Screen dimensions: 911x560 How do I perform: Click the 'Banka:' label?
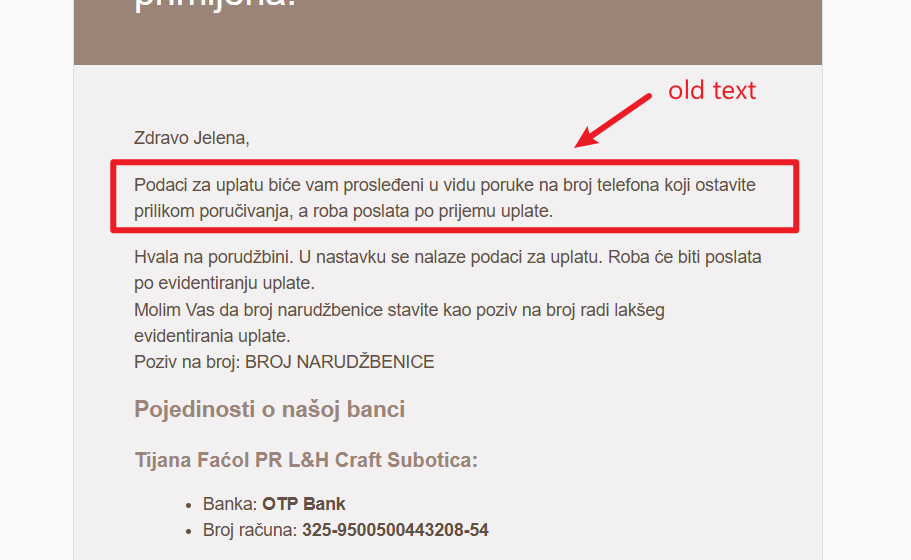point(230,504)
